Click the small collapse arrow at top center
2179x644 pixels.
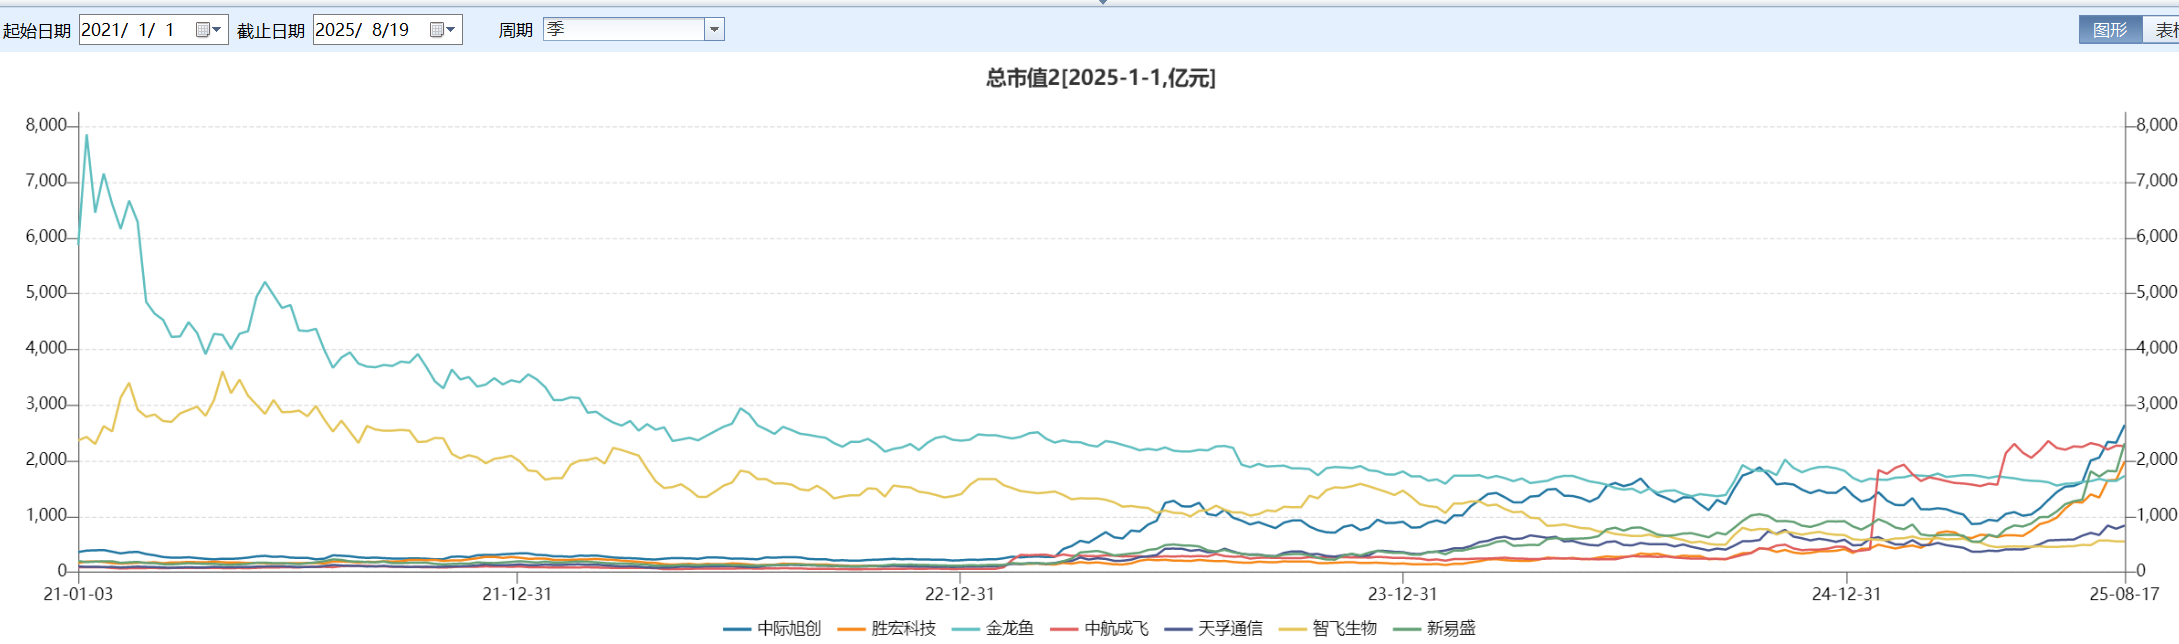pos(1103,3)
